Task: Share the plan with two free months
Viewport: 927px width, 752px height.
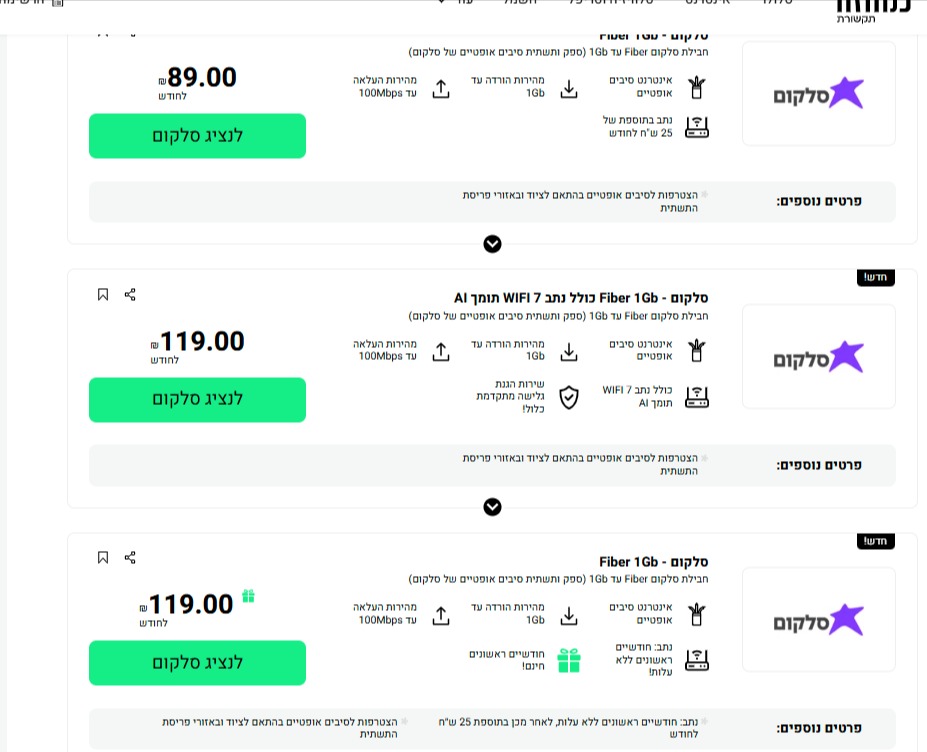Action: point(130,558)
